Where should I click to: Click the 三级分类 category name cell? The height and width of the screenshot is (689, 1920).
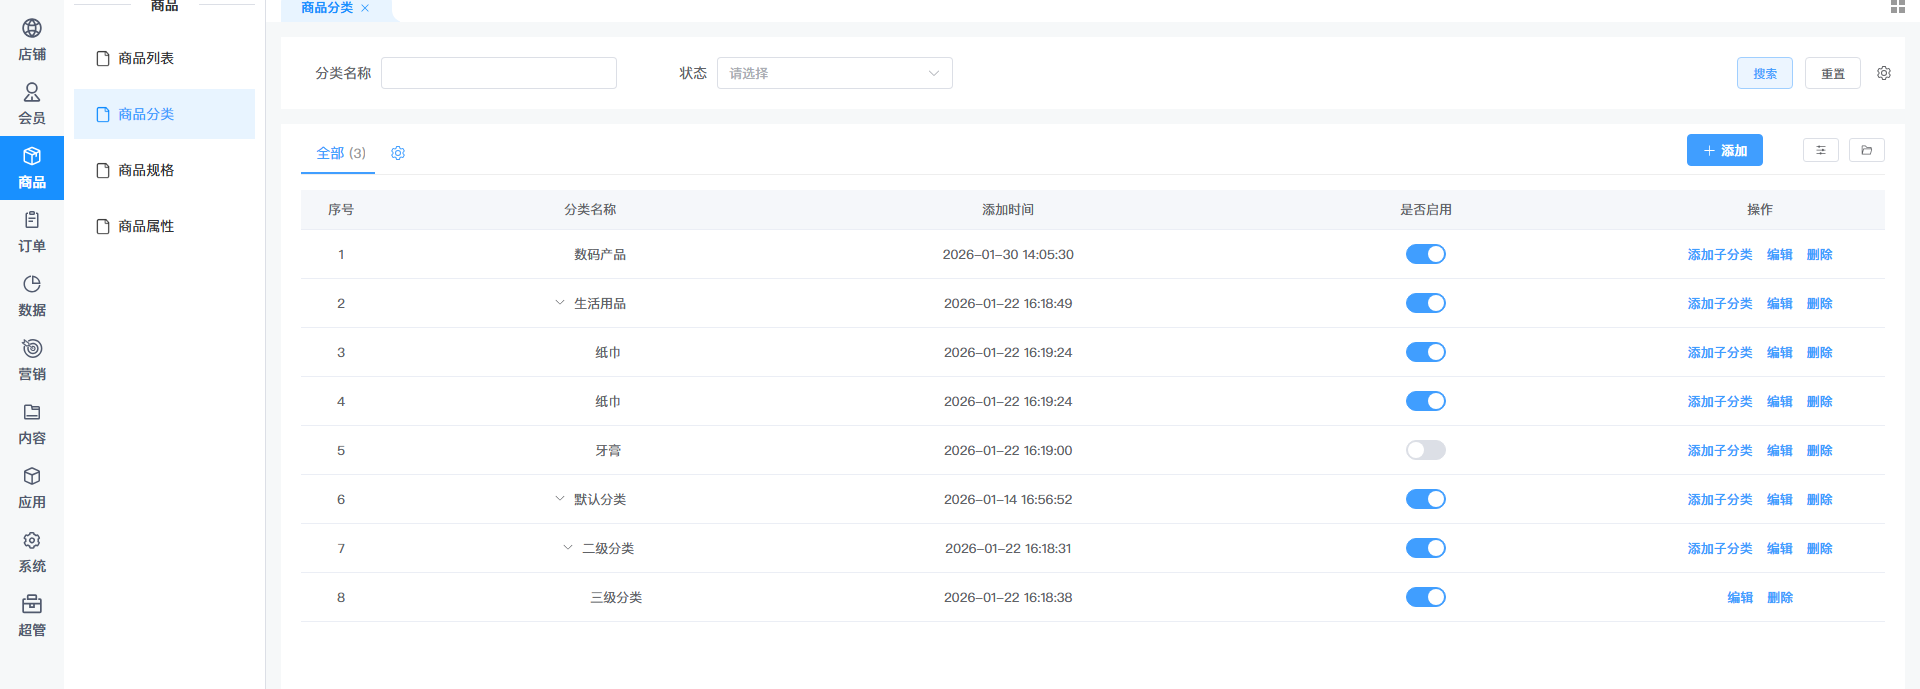616,597
